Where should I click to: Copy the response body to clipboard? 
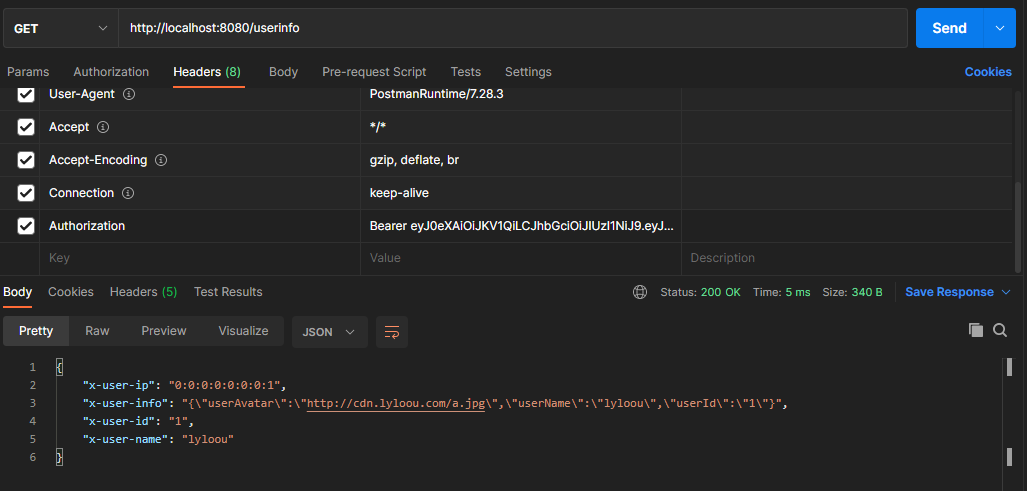pos(976,330)
